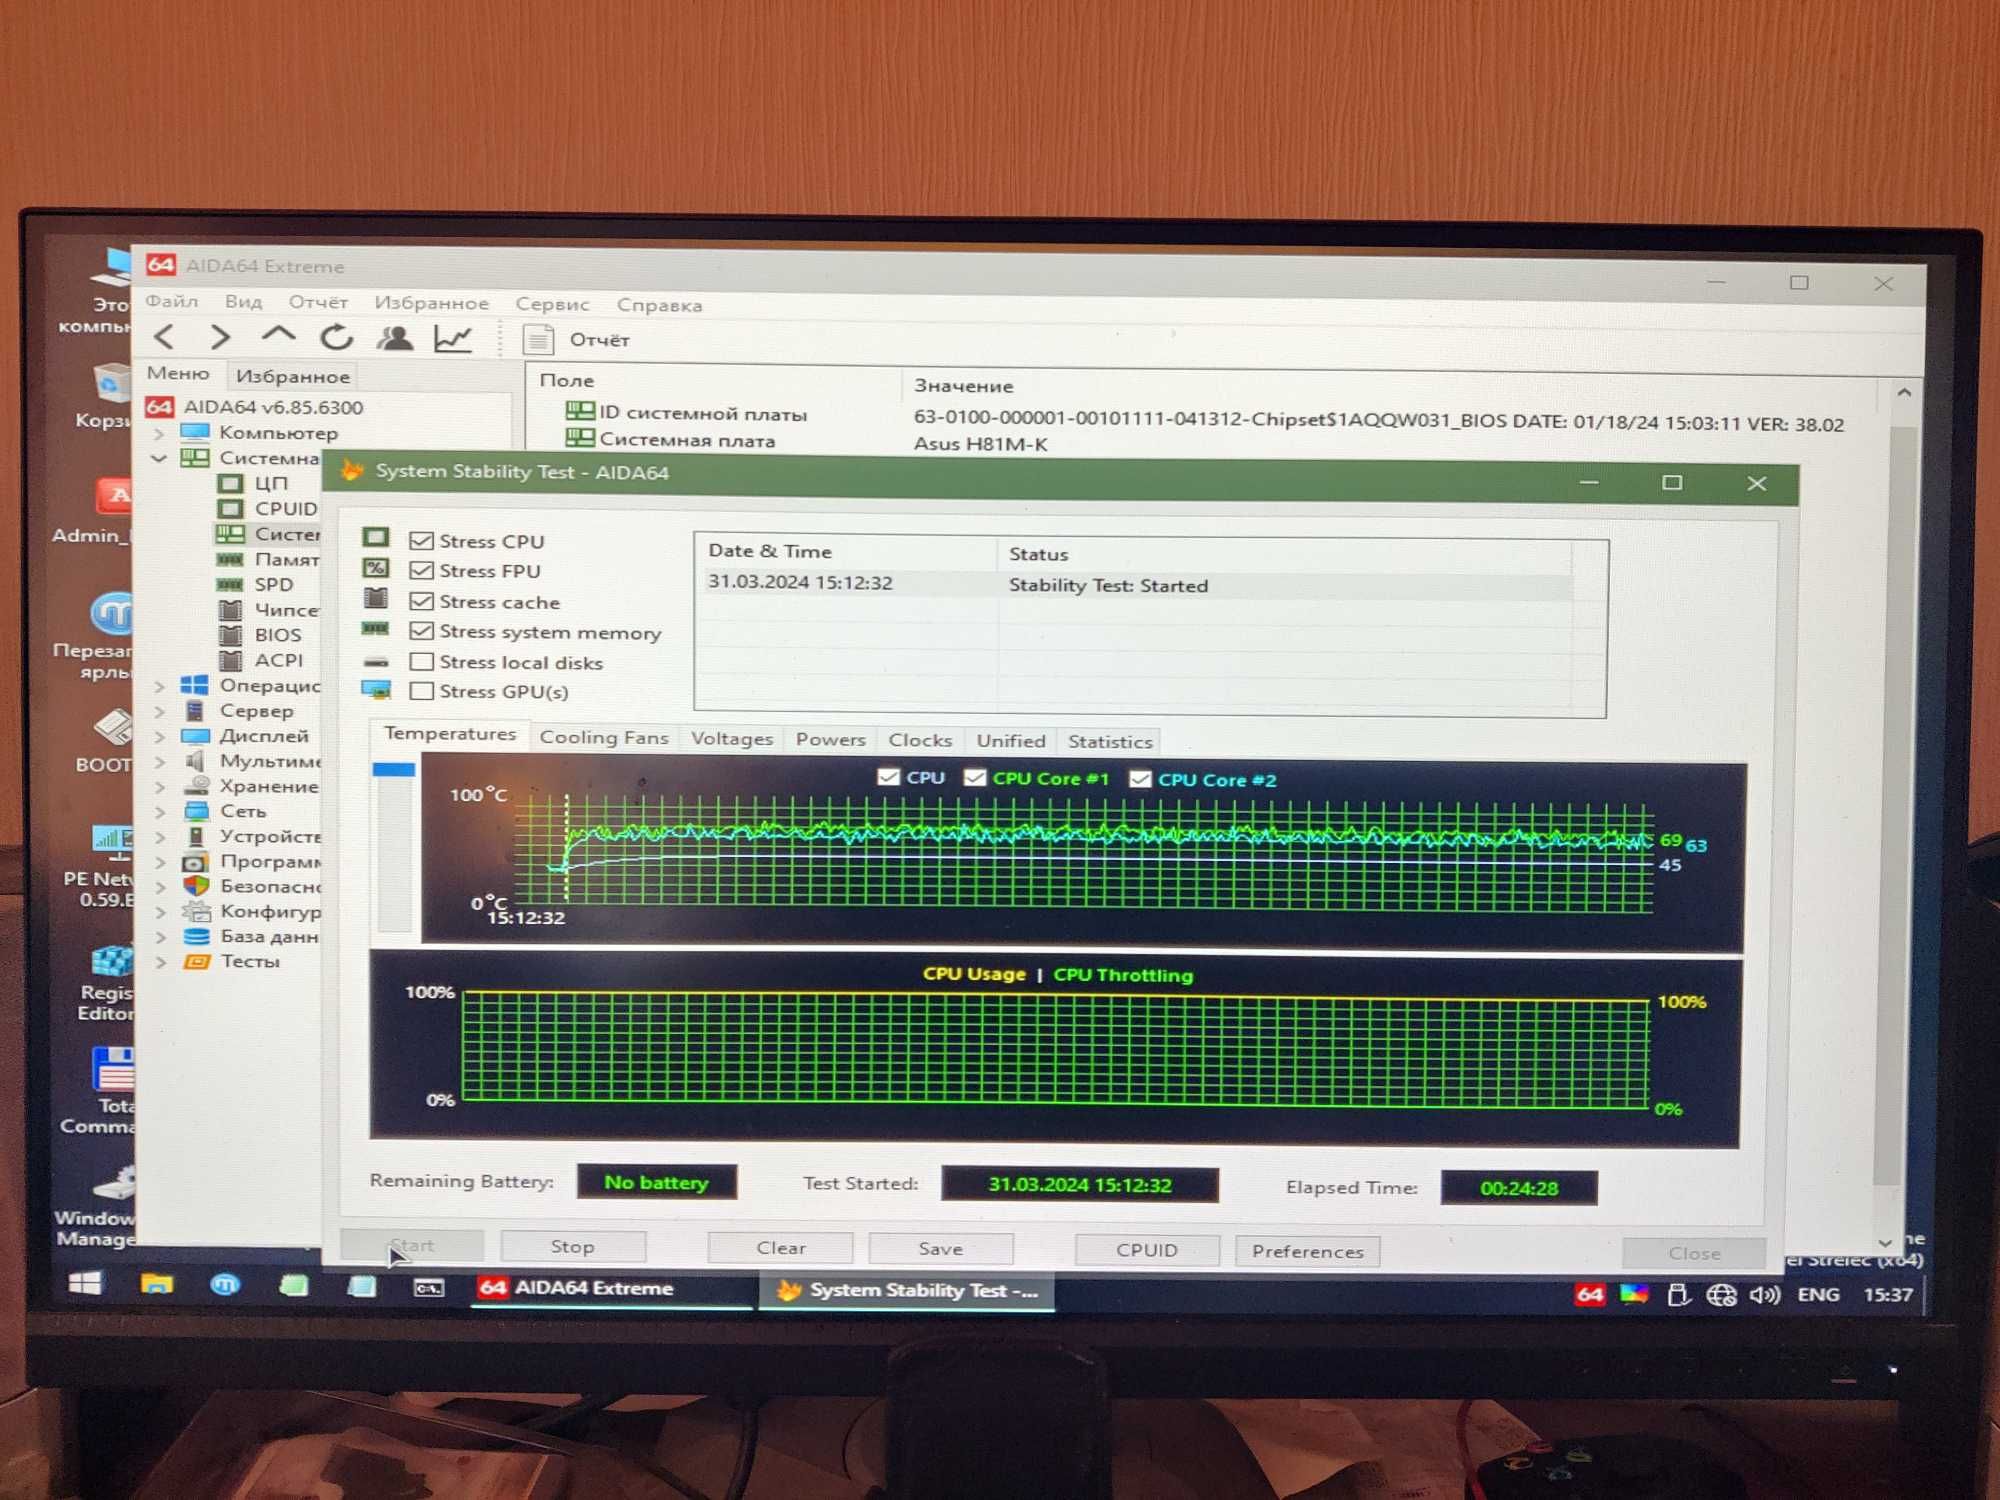Click the ID системной платы field icon
This screenshot has height=1500, width=2000.
click(x=580, y=410)
